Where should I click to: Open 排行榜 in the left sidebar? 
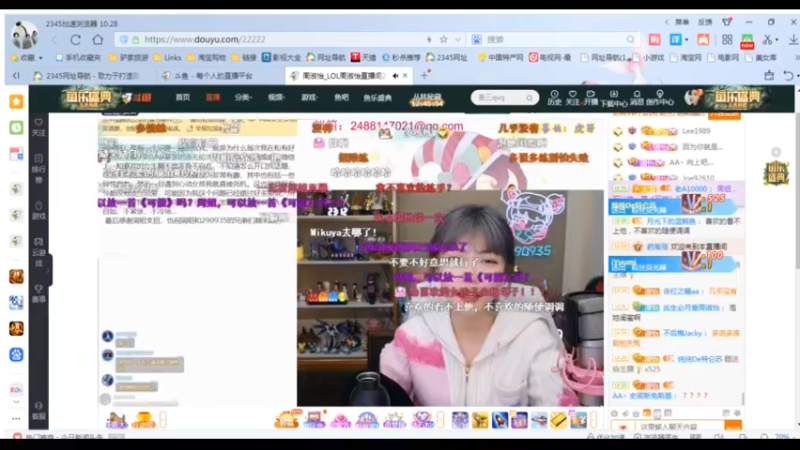39,168
